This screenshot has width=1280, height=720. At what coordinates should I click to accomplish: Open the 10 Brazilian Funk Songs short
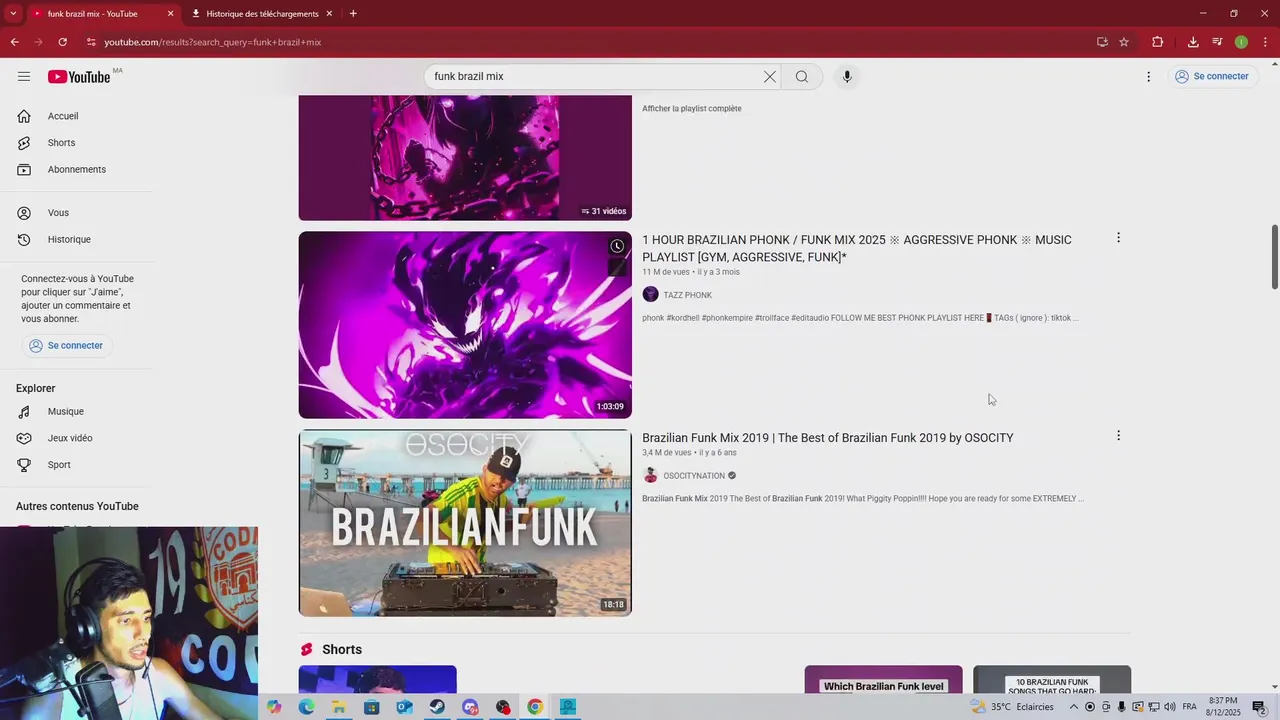coord(1052,679)
